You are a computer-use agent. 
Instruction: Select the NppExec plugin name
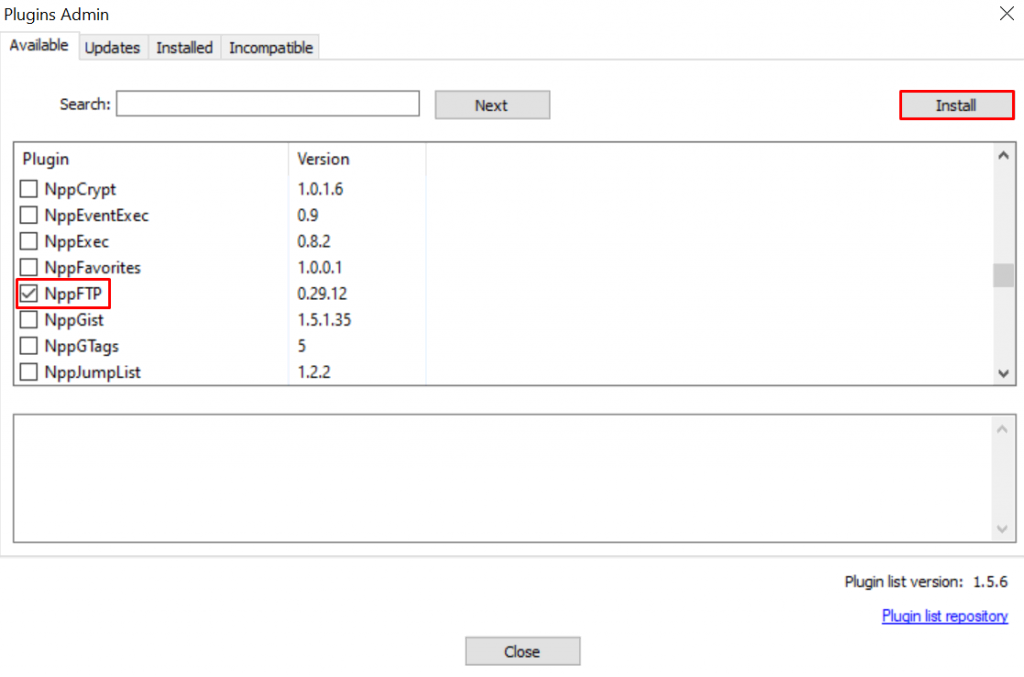[76, 242]
